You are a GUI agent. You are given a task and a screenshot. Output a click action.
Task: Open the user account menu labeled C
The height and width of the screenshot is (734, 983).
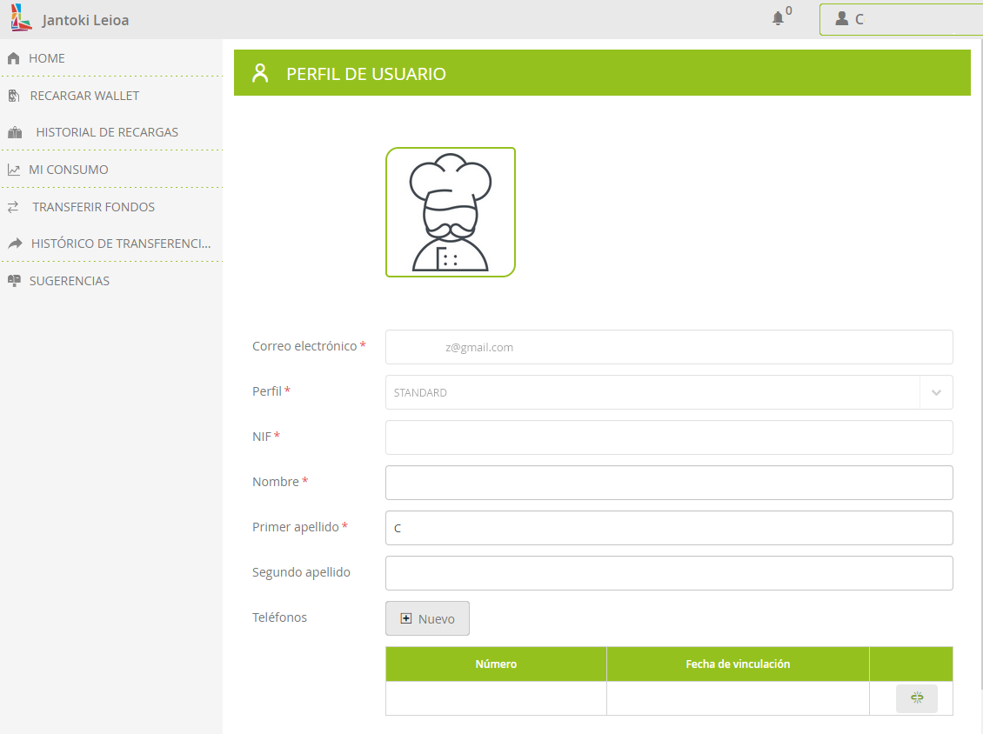coord(900,19)
